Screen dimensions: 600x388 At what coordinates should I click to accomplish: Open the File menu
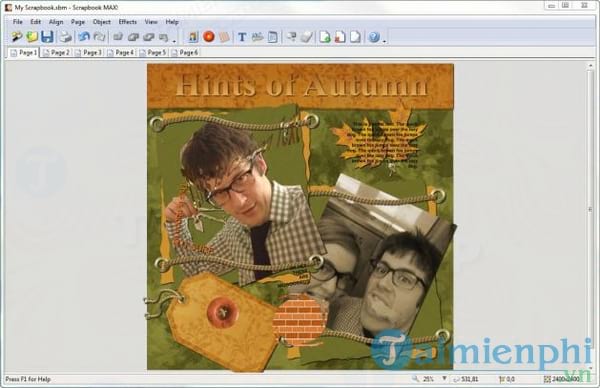(x=18, y=22)
